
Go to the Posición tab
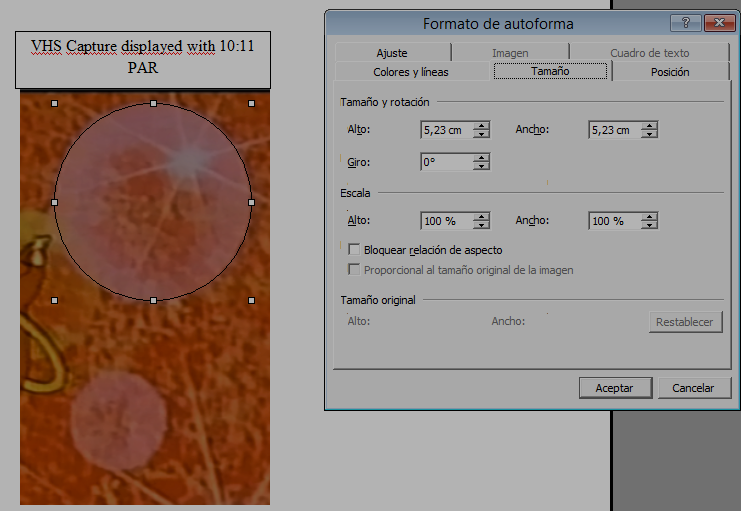(670, 72)
